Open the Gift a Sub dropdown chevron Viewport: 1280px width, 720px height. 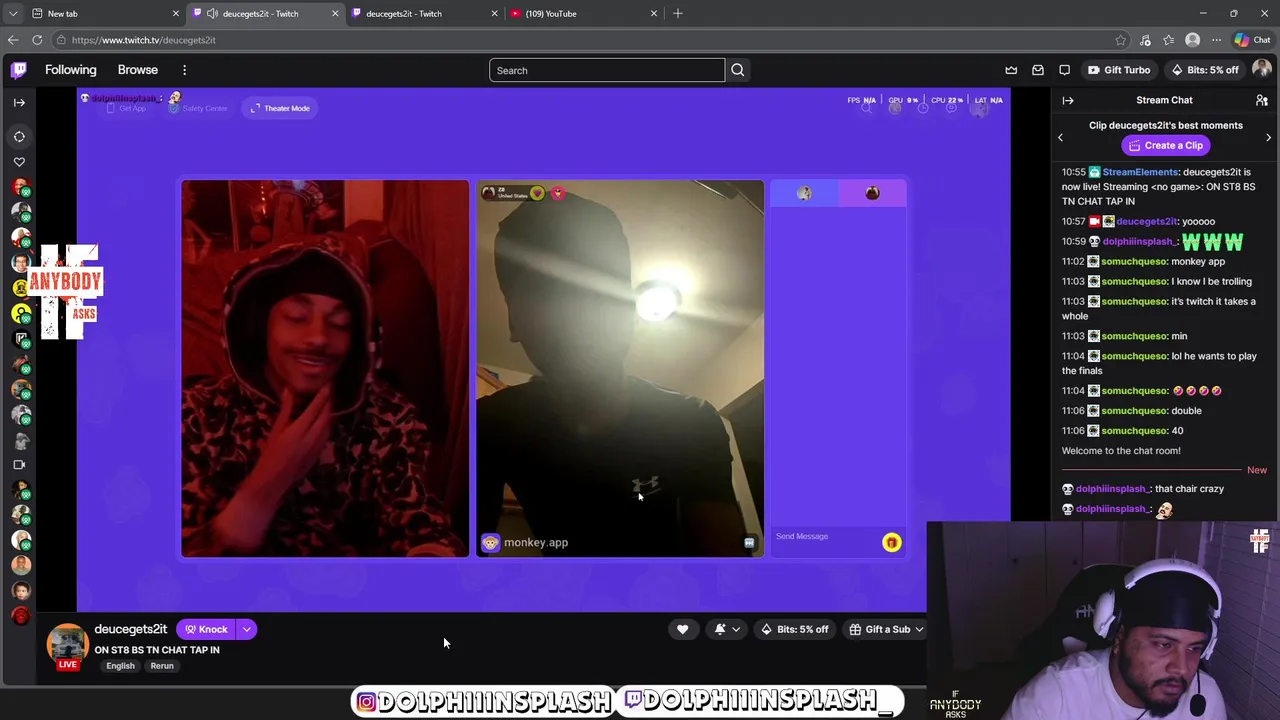point(919,629)
